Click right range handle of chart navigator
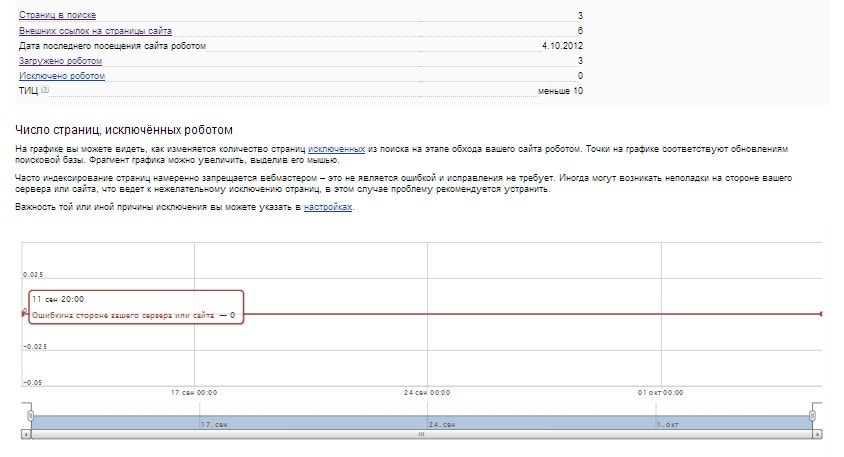844x457 pixels. click(813, 415)
